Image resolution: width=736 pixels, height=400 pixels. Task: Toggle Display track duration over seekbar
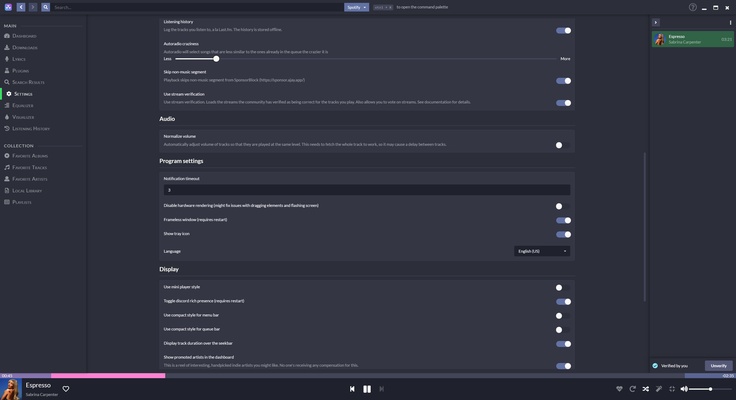(x=563, y=344)
